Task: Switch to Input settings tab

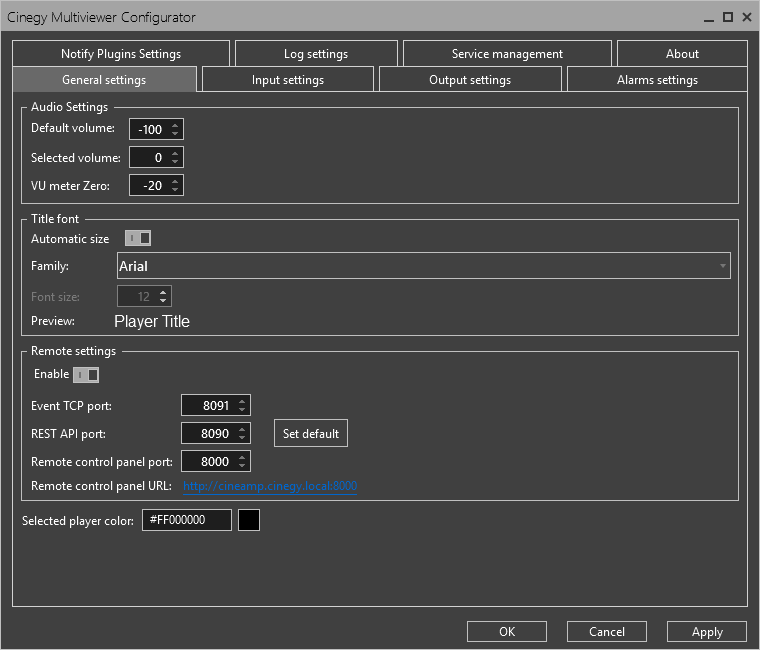Action: (x=288, y=79)
